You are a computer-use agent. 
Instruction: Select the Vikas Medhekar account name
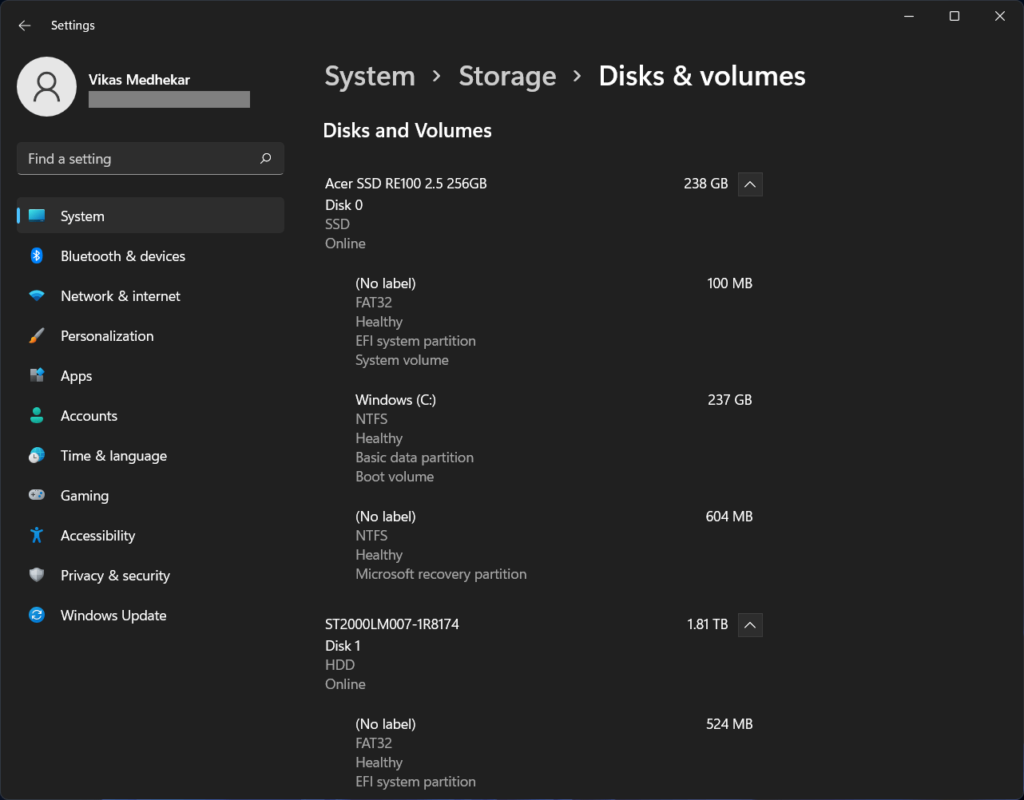point(139,80)
